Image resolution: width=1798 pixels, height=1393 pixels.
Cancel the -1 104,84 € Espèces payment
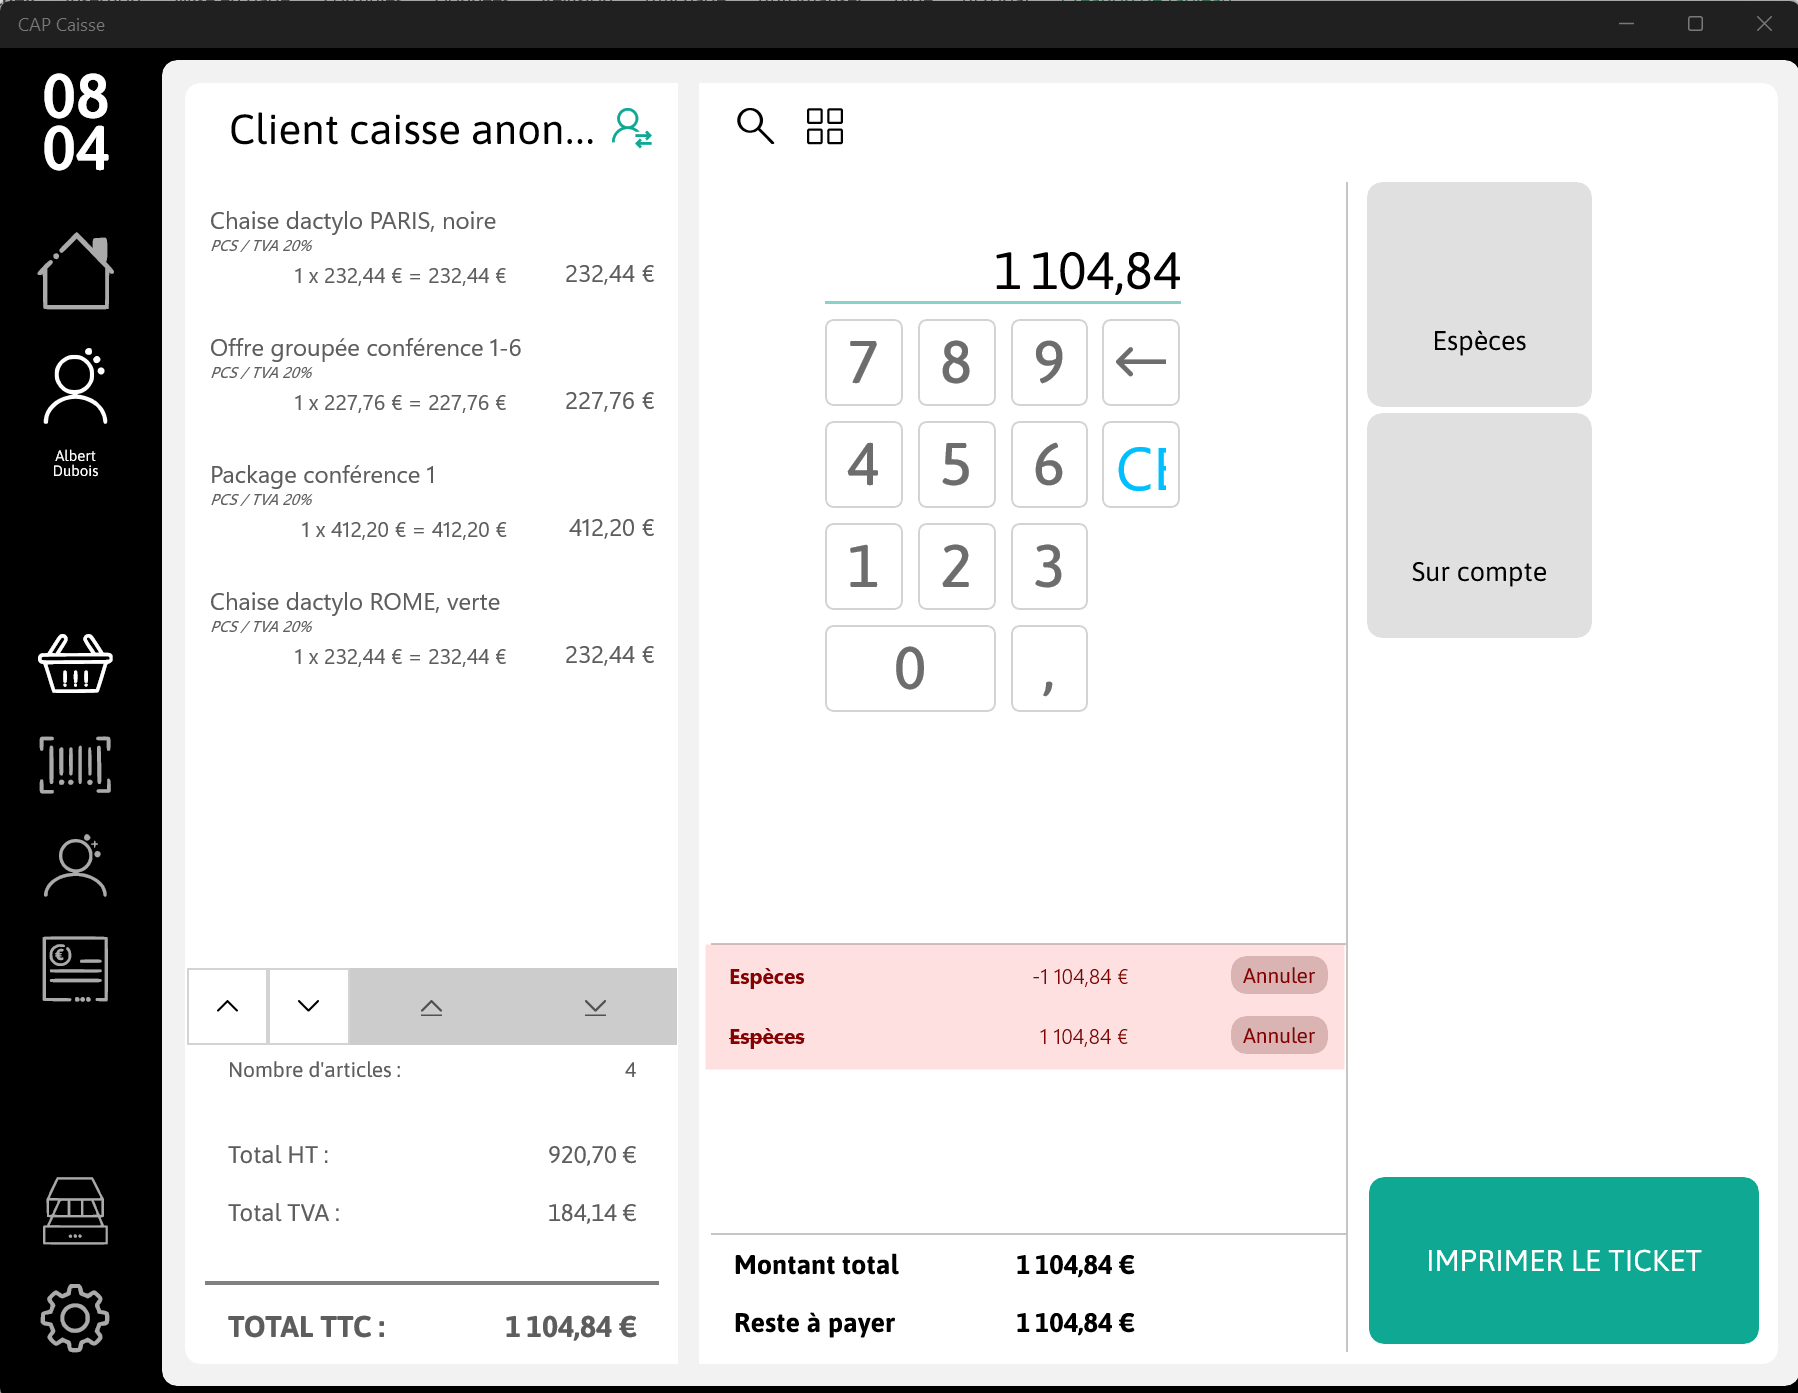[1279, 975]
